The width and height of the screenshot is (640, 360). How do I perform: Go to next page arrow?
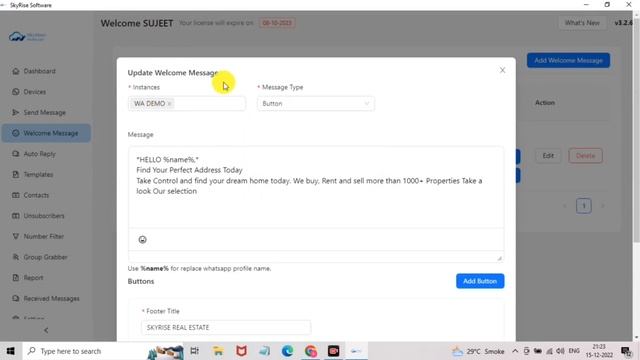point(602,206)
